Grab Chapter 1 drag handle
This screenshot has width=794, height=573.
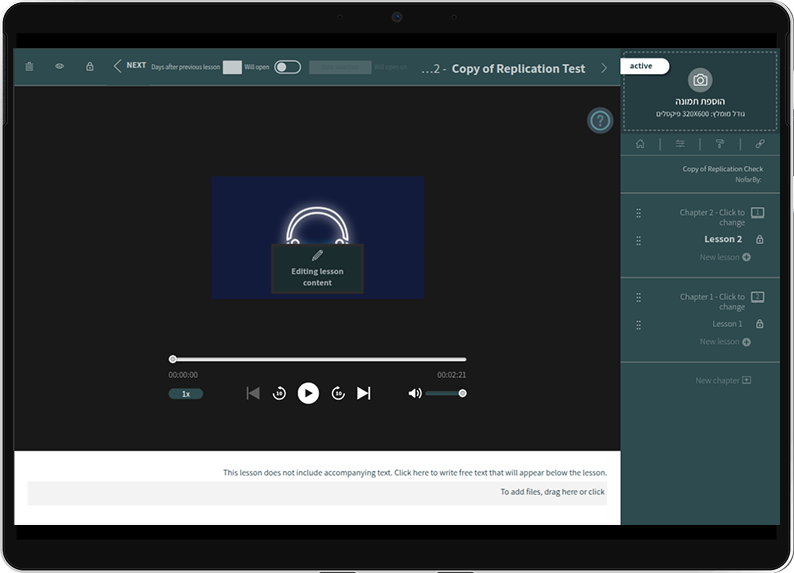point(638,297)
